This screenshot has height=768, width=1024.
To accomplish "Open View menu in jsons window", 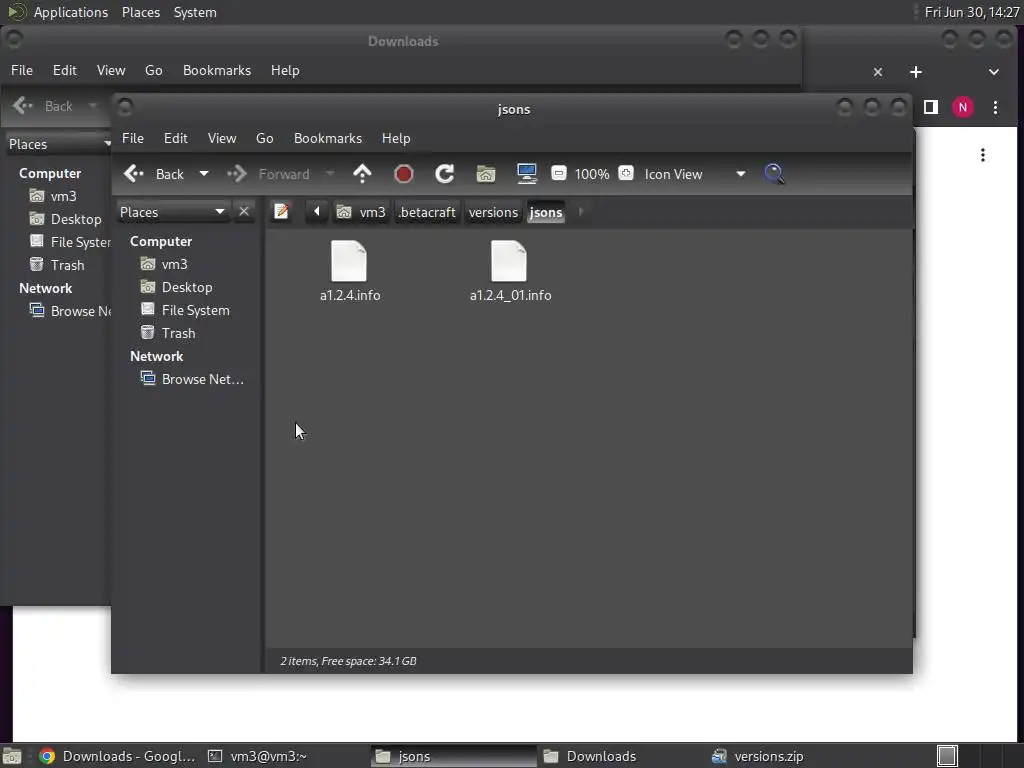I will click(x=222, y=138).
